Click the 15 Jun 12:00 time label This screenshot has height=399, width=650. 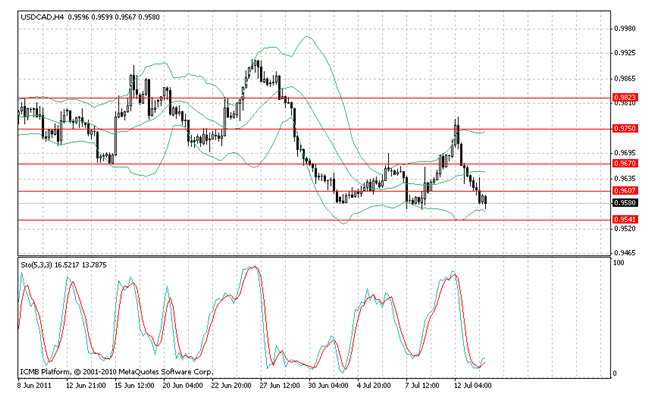tap(134, 386)
